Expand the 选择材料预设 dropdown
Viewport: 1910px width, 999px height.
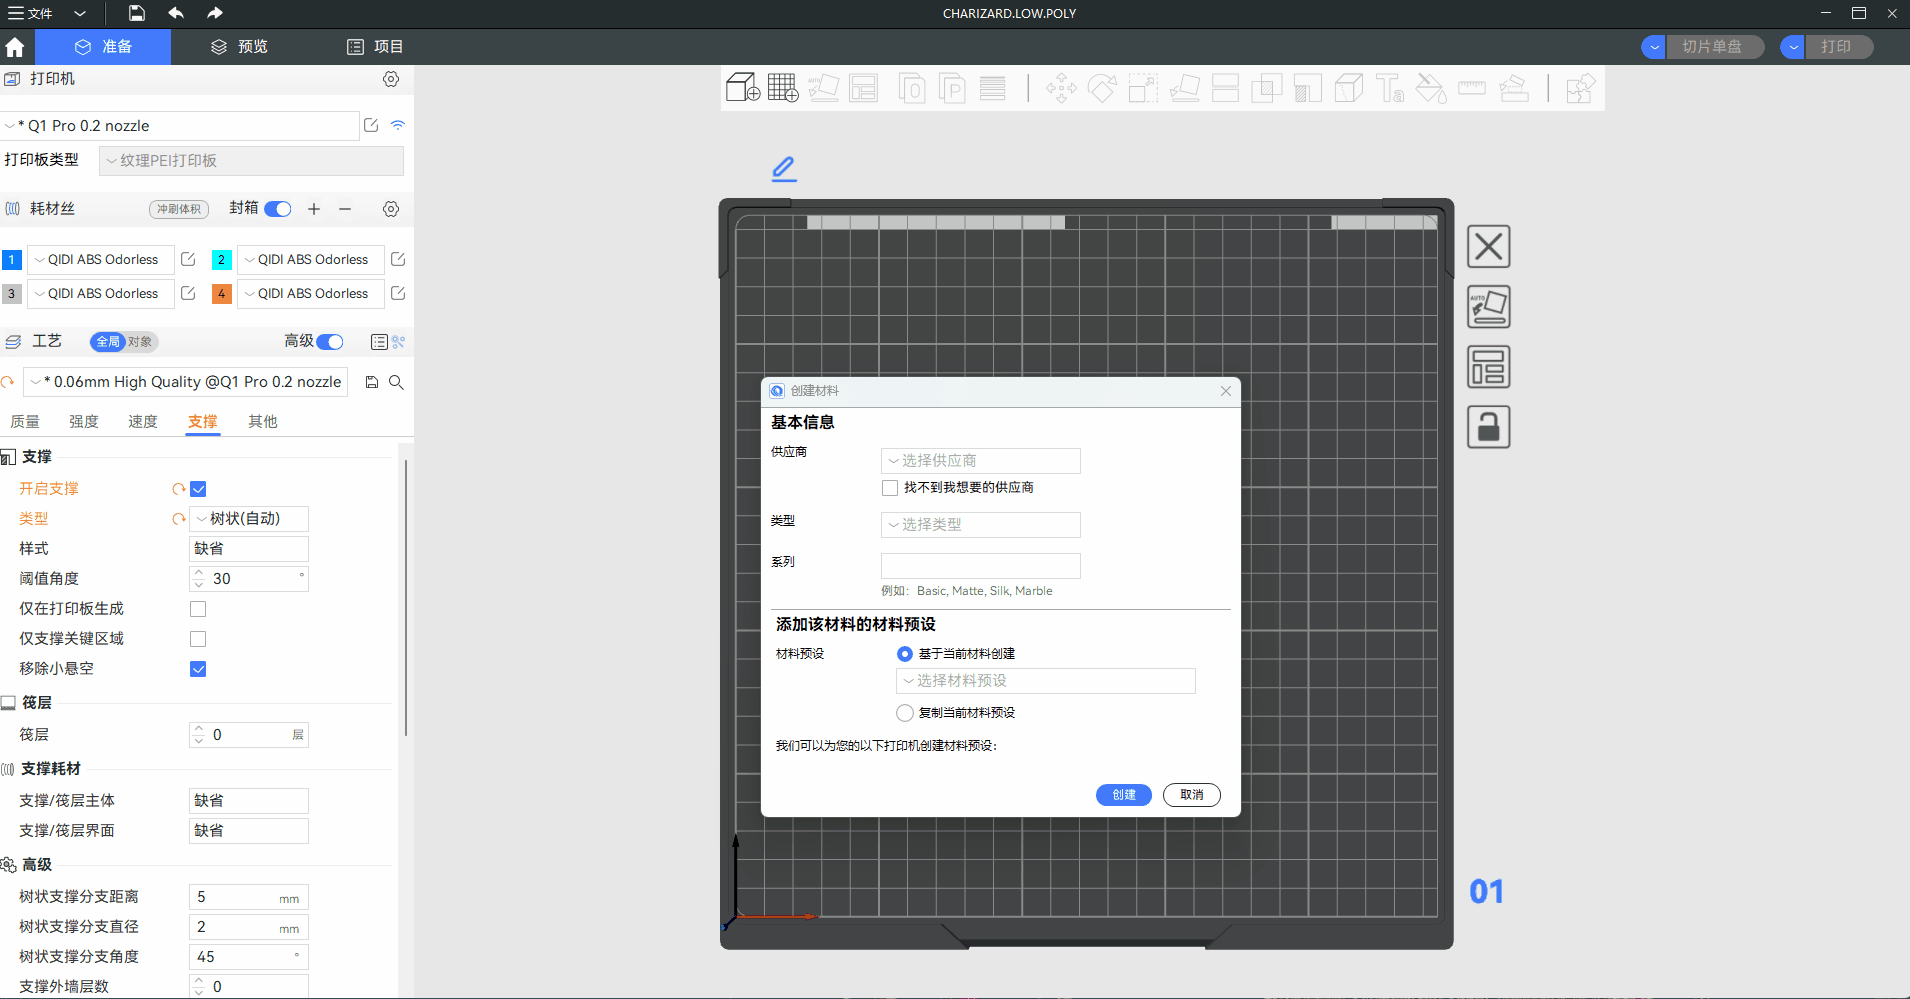point(1045,681)
